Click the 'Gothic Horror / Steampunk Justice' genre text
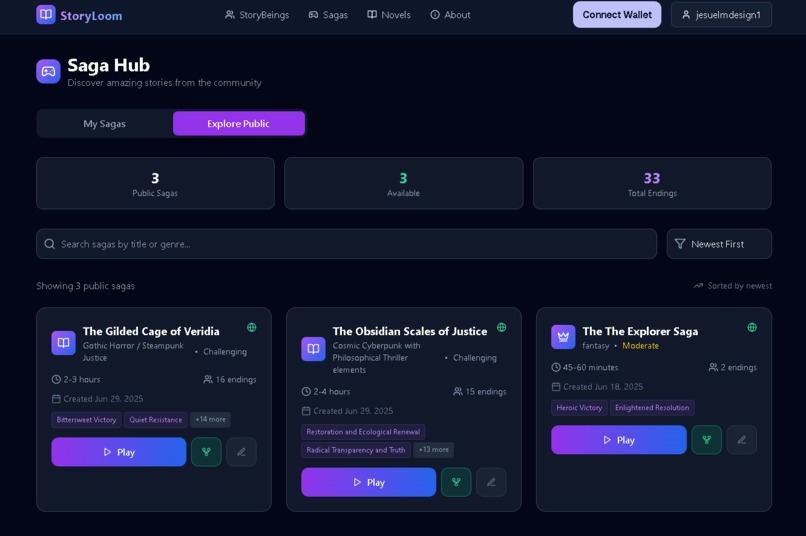This screenshot has width=806, height=536. tap(133, 352)
